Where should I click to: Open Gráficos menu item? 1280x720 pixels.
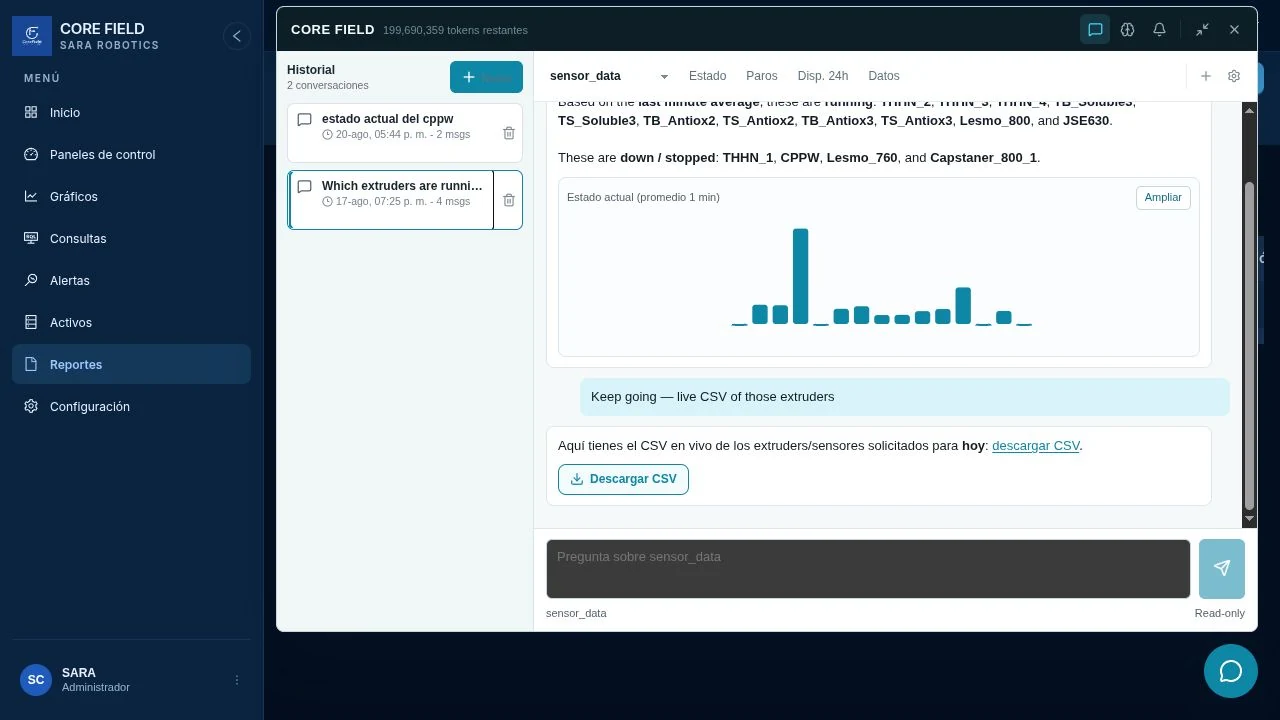(x=131, y=197)
